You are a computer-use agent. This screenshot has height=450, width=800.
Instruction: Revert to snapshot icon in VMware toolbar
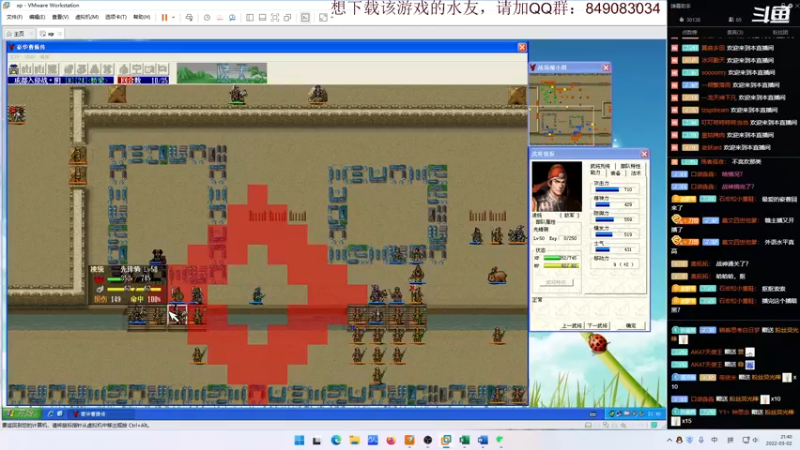click(x=220, y=17)
